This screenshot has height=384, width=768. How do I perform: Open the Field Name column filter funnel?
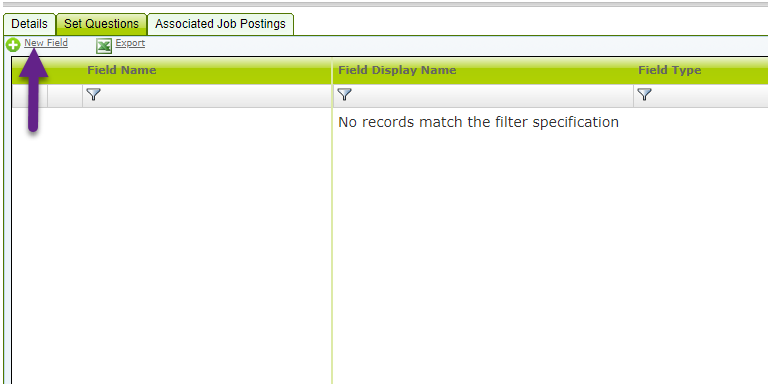click(x=93, y=95)
